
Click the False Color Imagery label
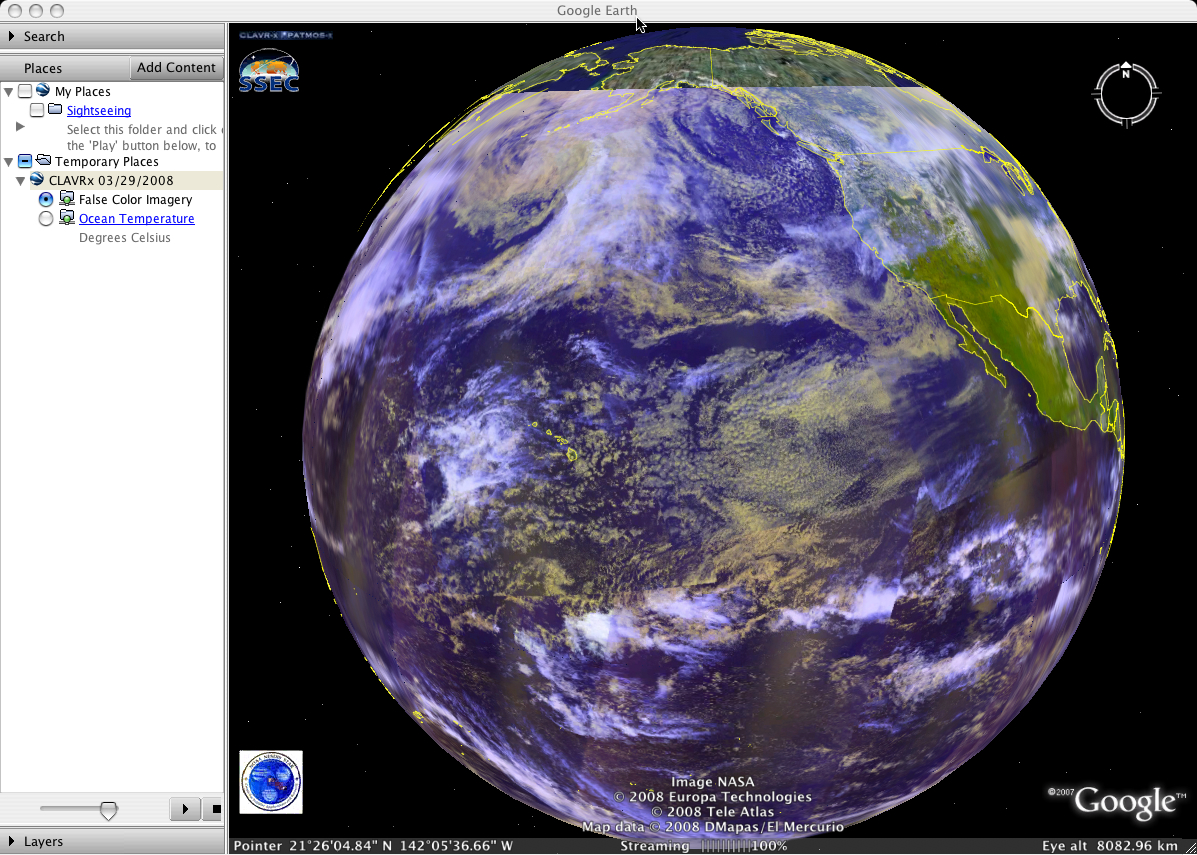(x=135, y=200)
